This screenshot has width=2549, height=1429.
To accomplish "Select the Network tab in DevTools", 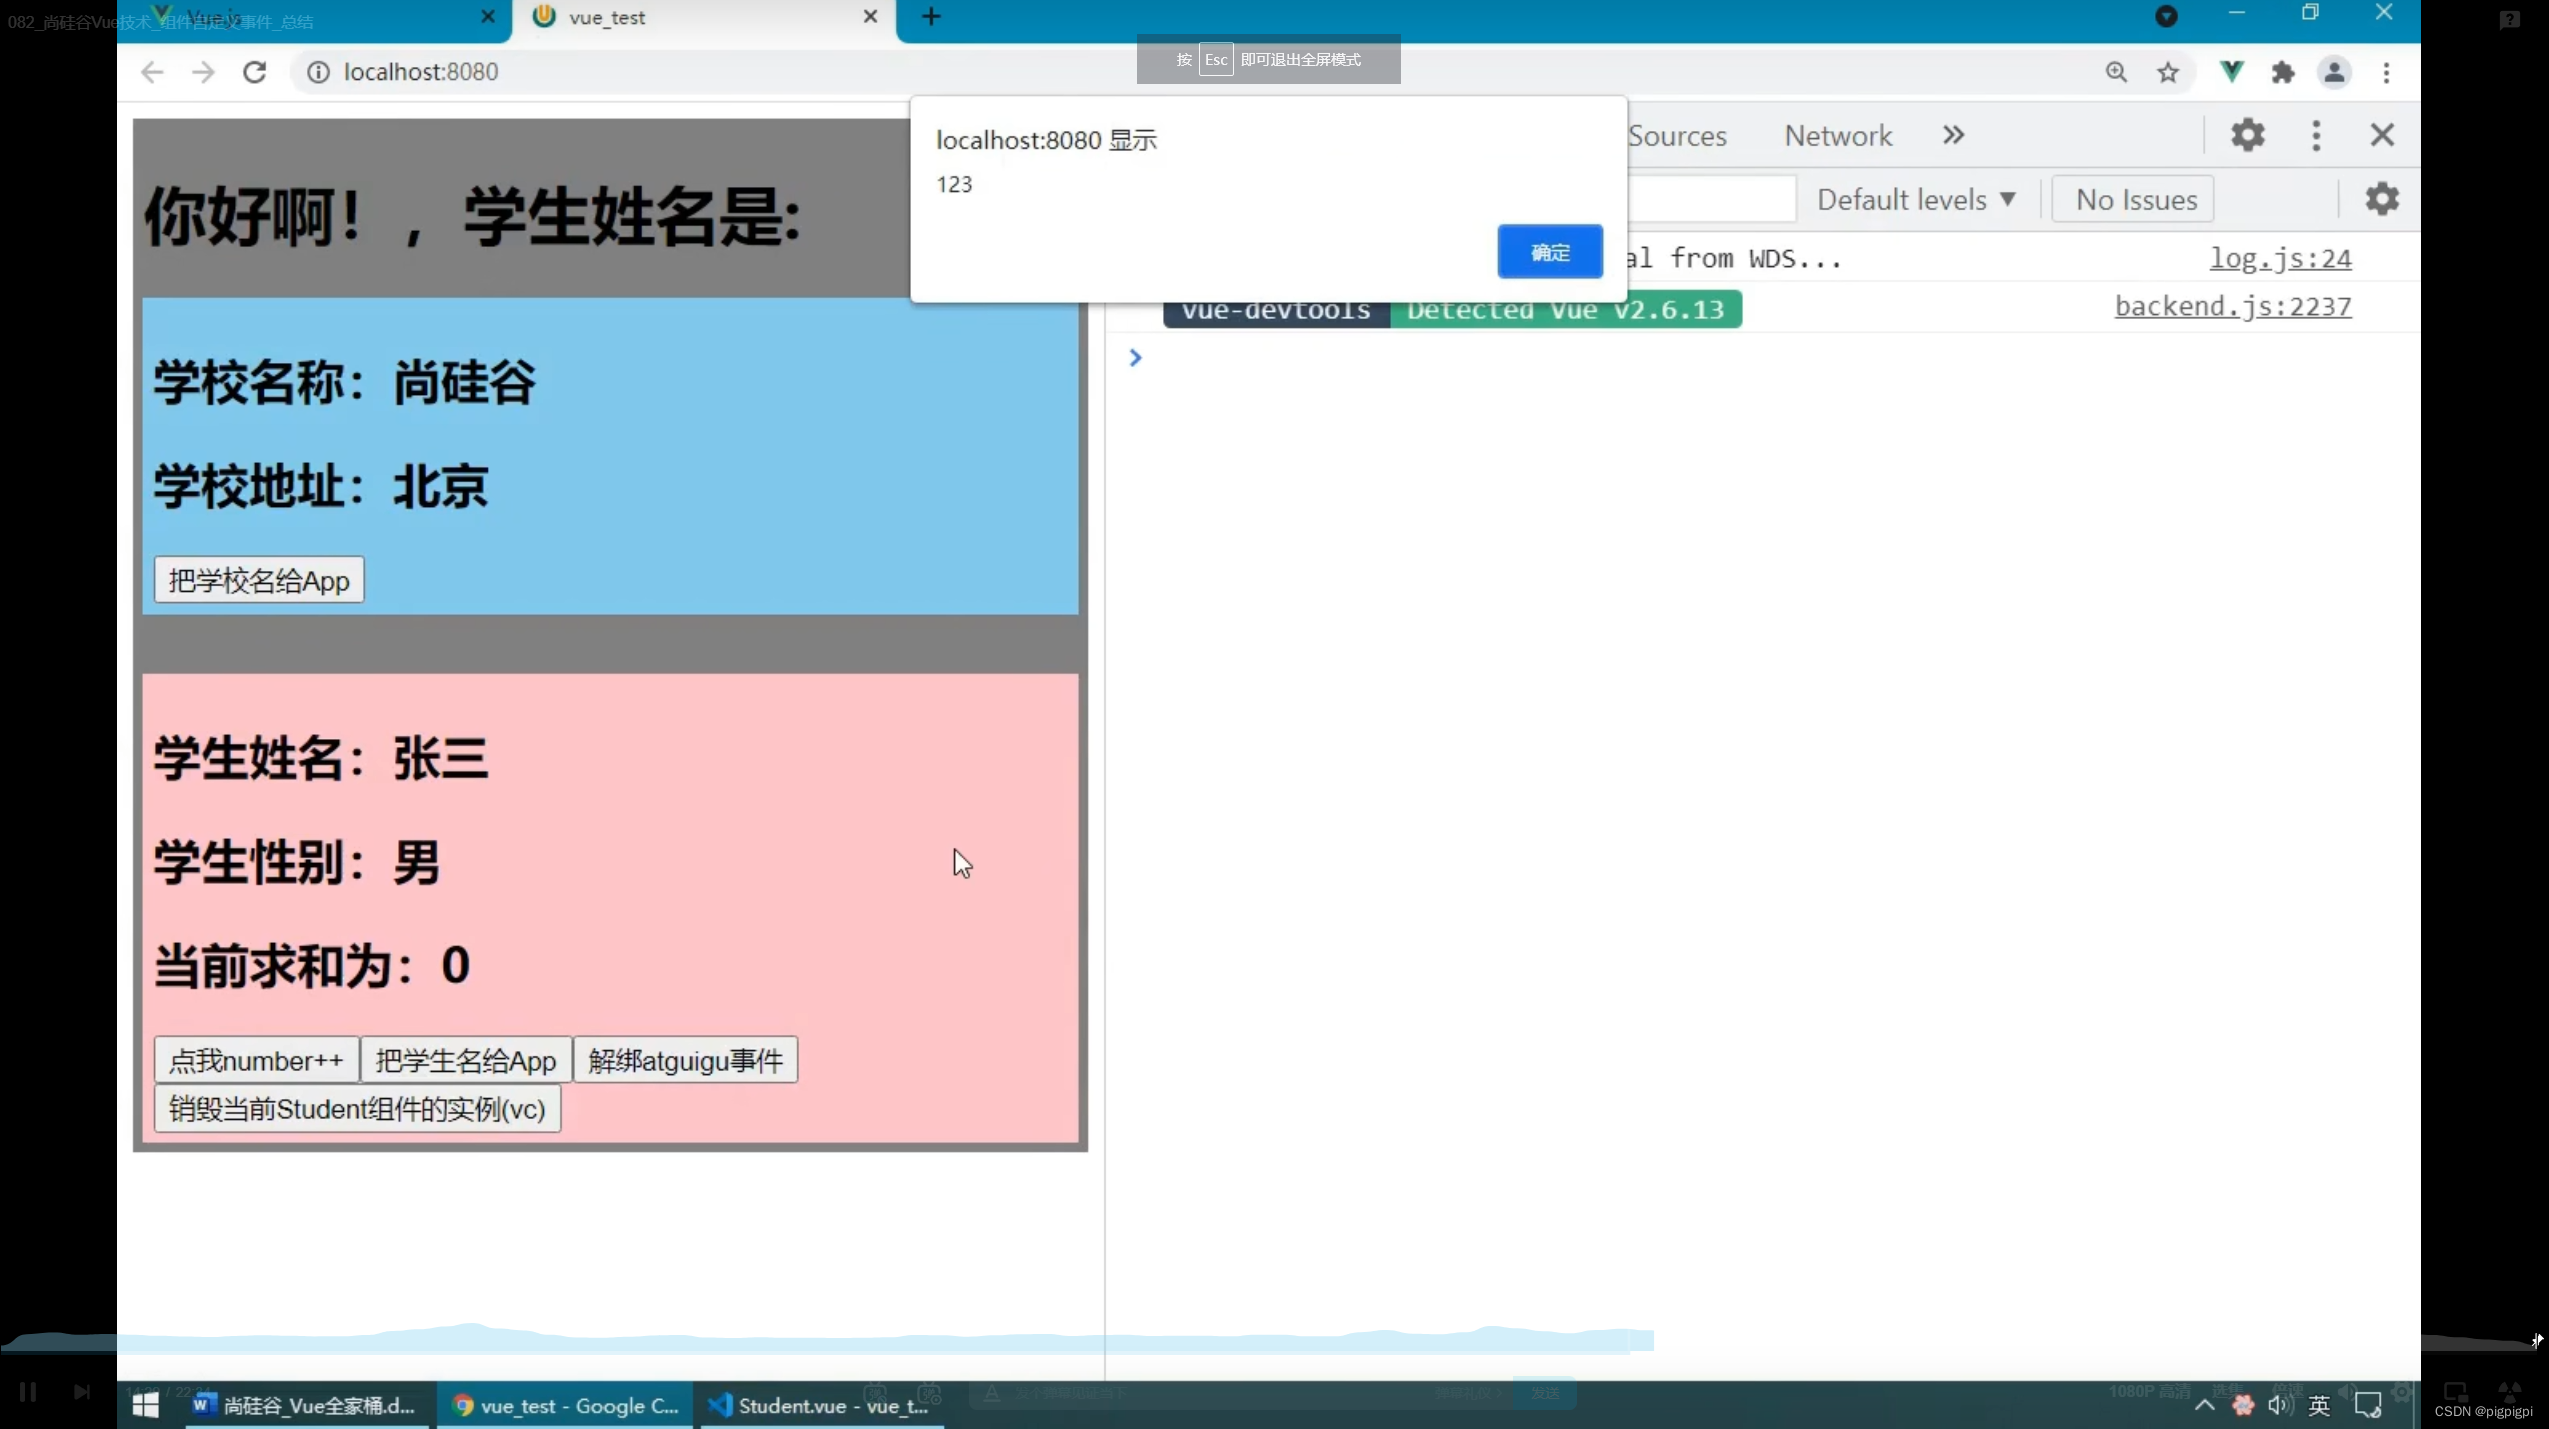I will (1838, 135).
